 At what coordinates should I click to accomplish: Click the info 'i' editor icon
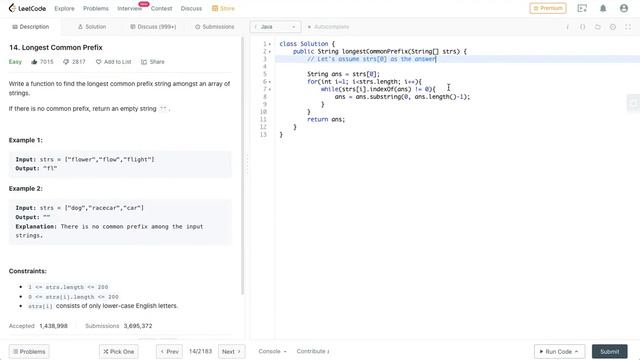pos(567,27)
